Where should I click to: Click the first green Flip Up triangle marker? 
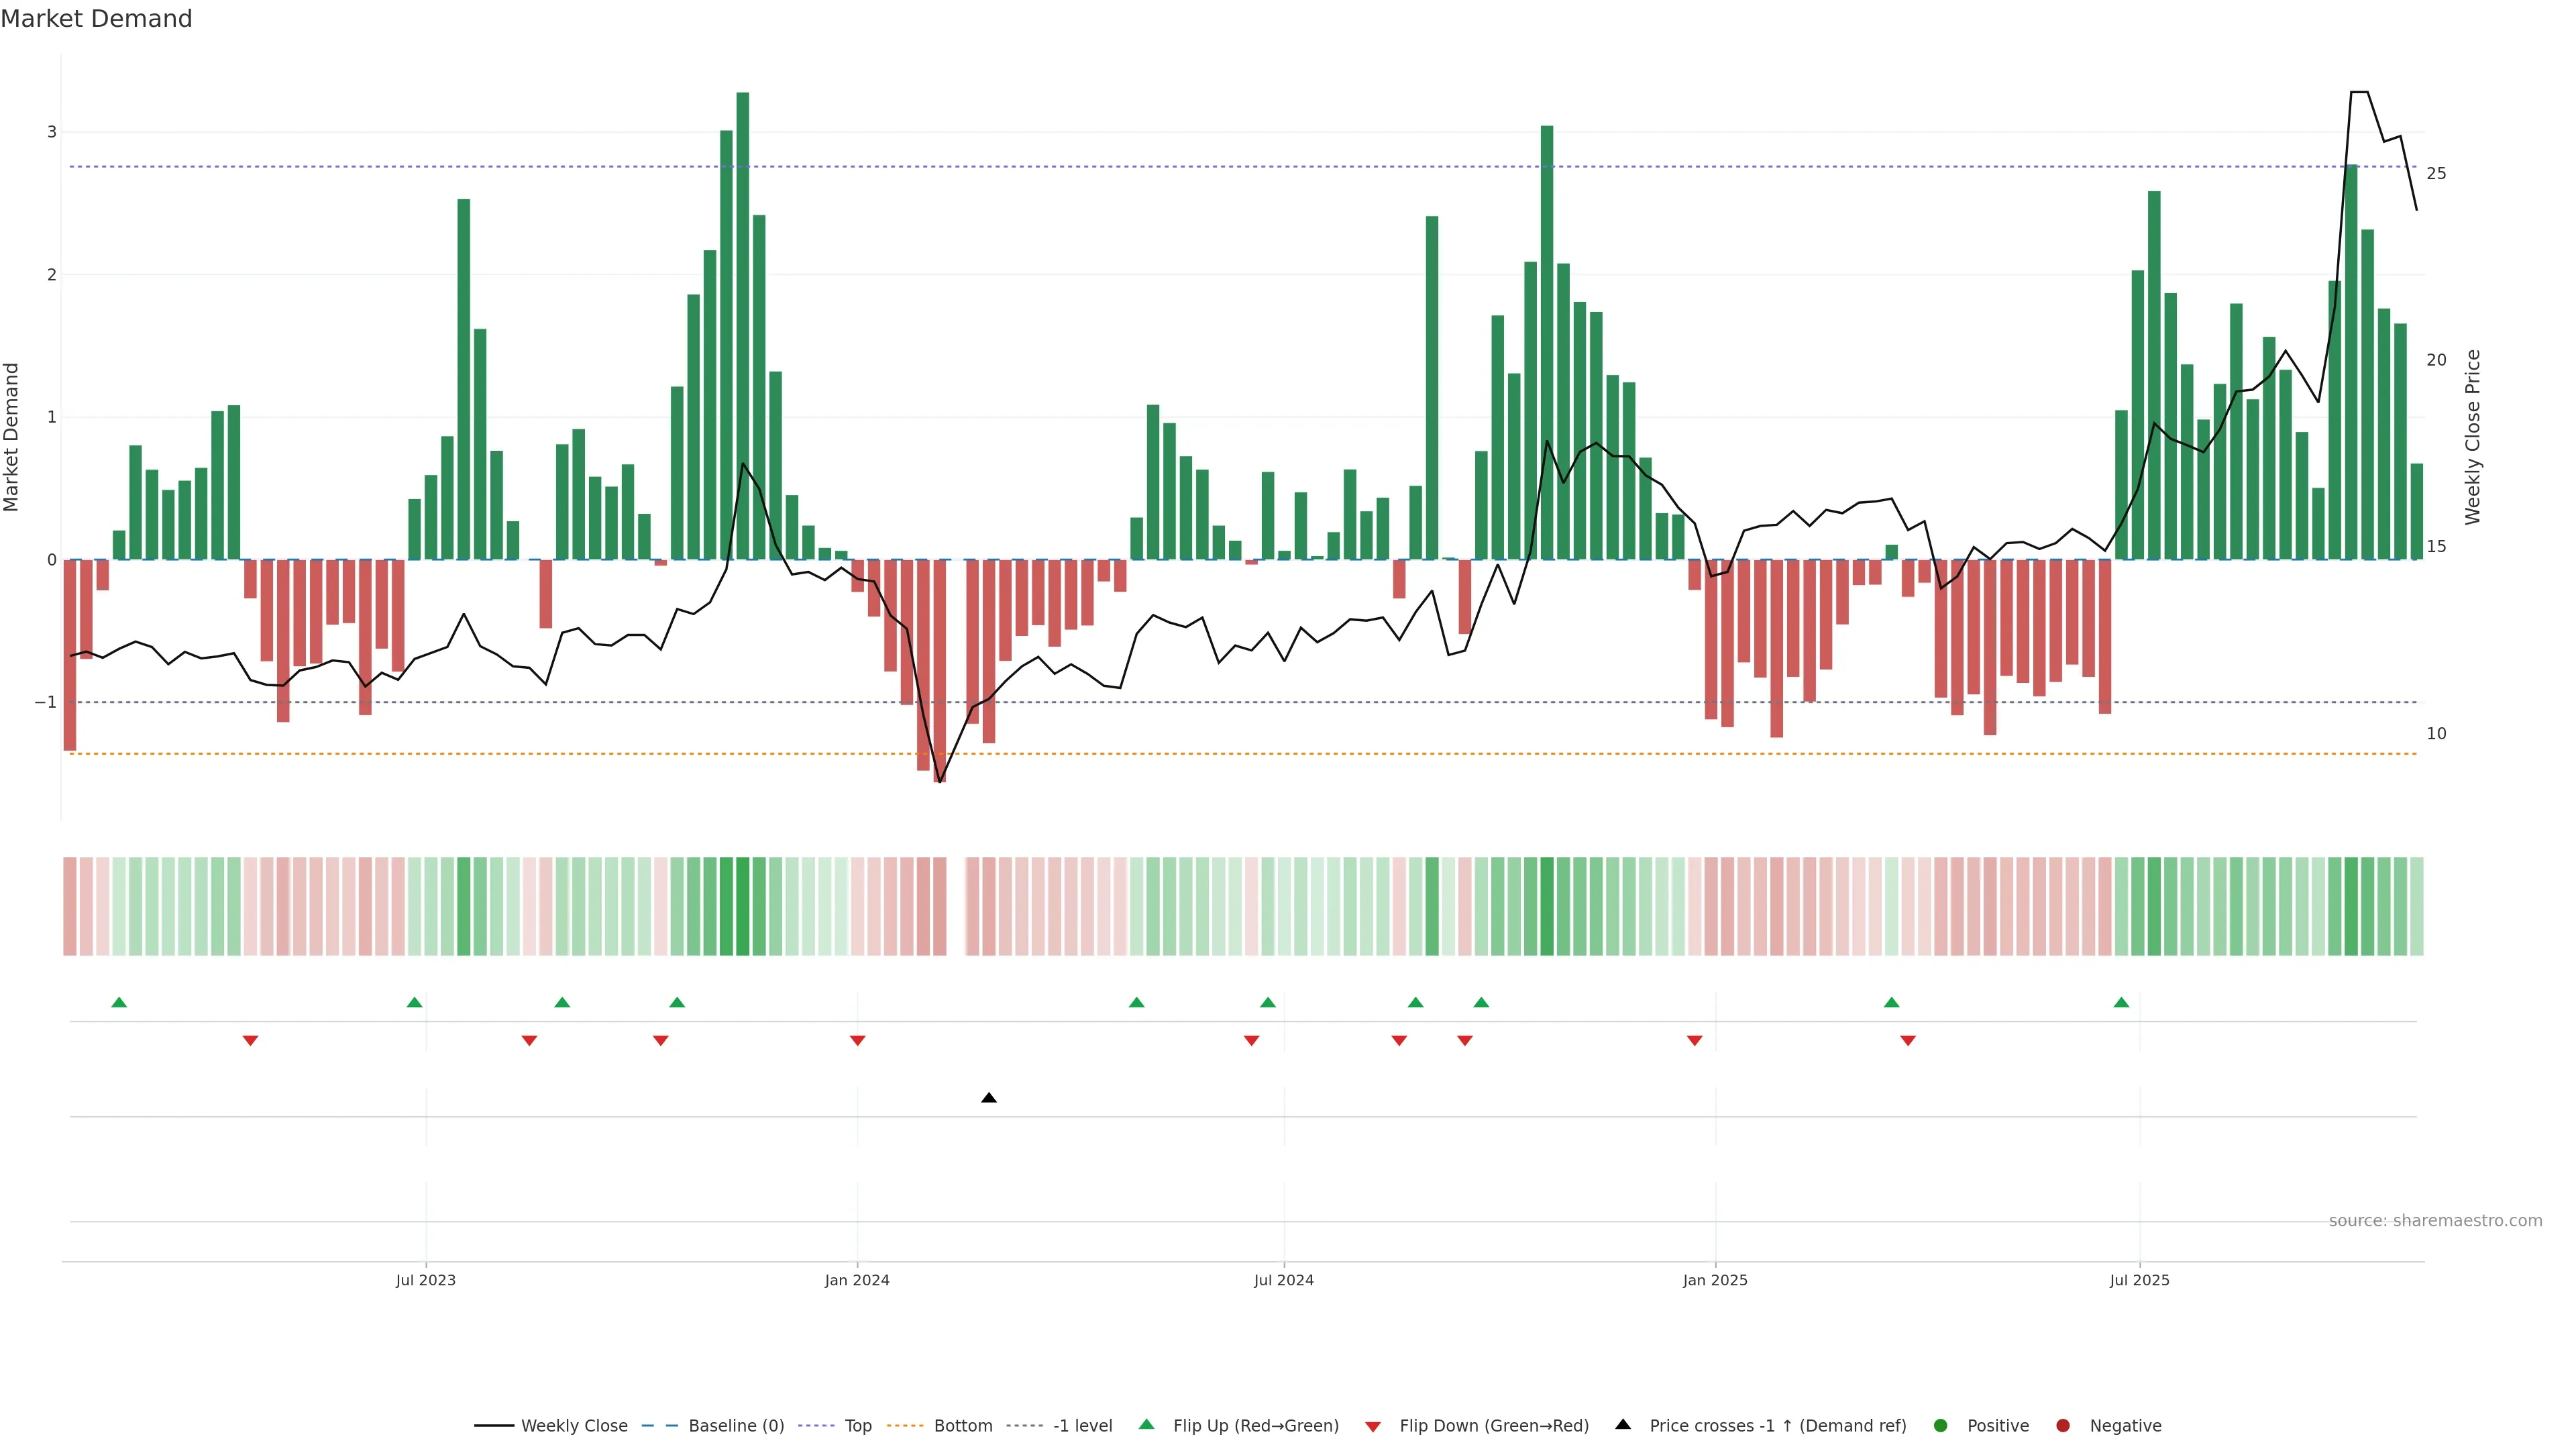coord(119,1002)
